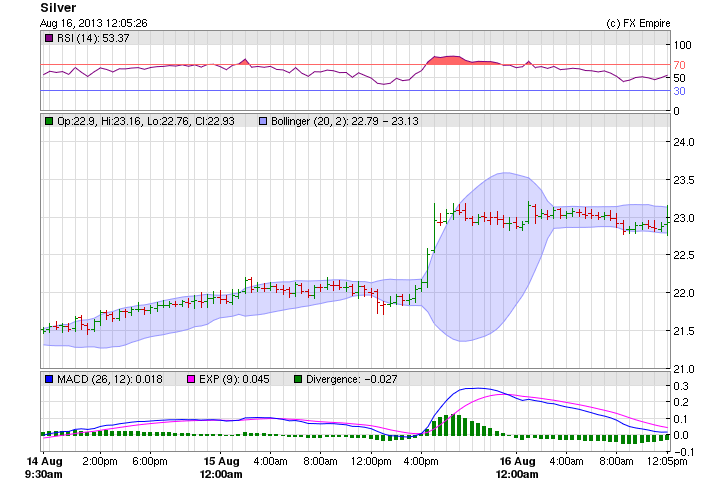Click the RSI axis value 50
710x487 pixels.
tap(679, 78)
